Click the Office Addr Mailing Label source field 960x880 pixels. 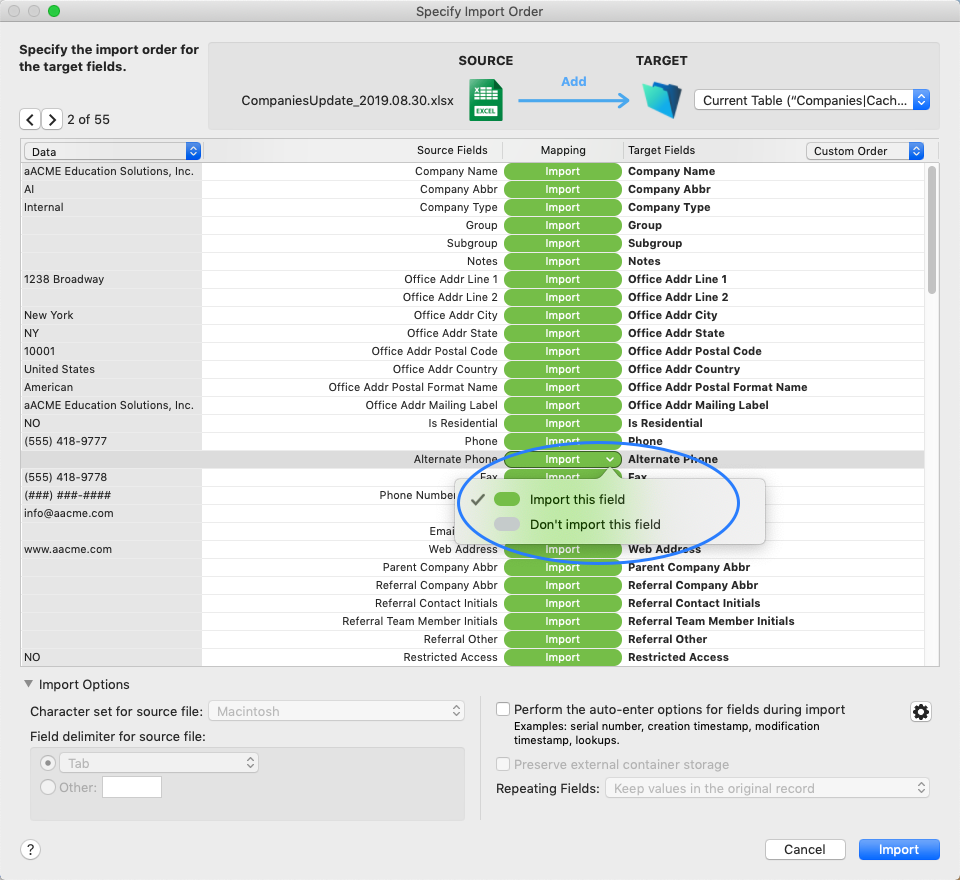click(x=432, y=405)
